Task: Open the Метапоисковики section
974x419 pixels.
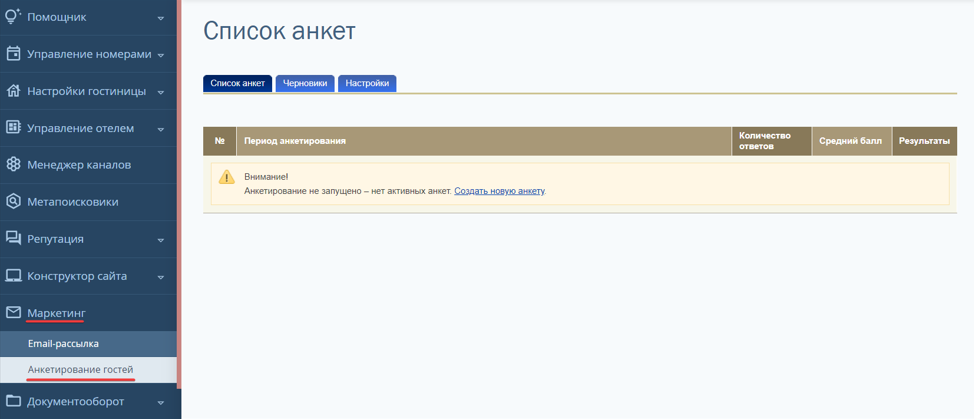Action: pyautogui.click(x=88, y=202)
